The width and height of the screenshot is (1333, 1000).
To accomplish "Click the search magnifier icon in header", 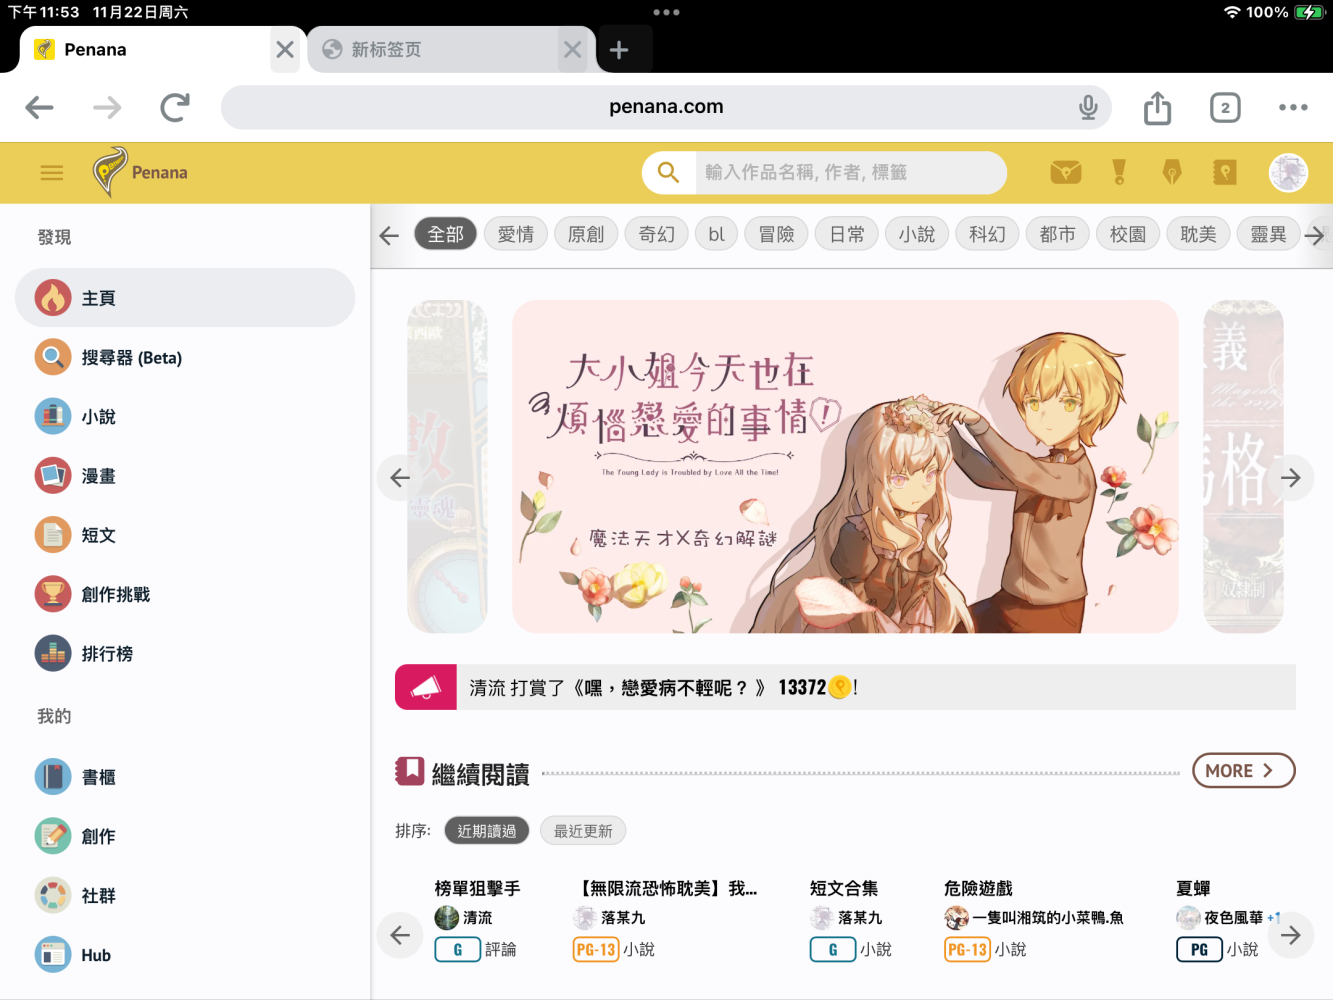I will click(x=668, y=173).
